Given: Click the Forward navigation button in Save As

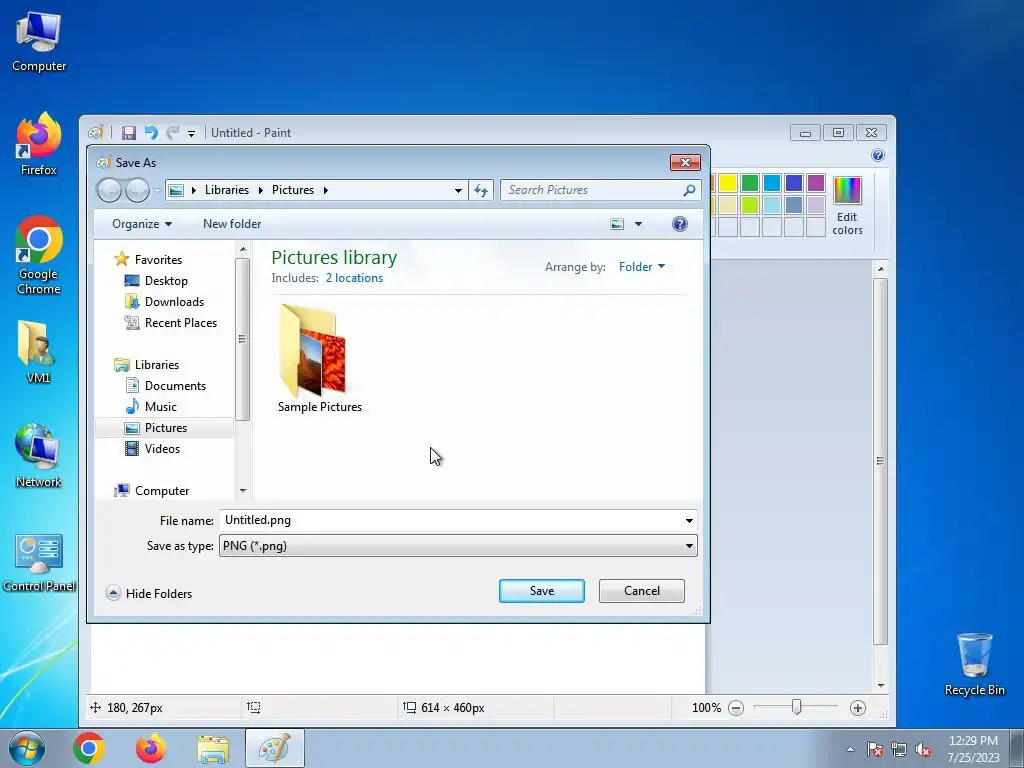Looking at the screenshot, I should coord(137,190).
